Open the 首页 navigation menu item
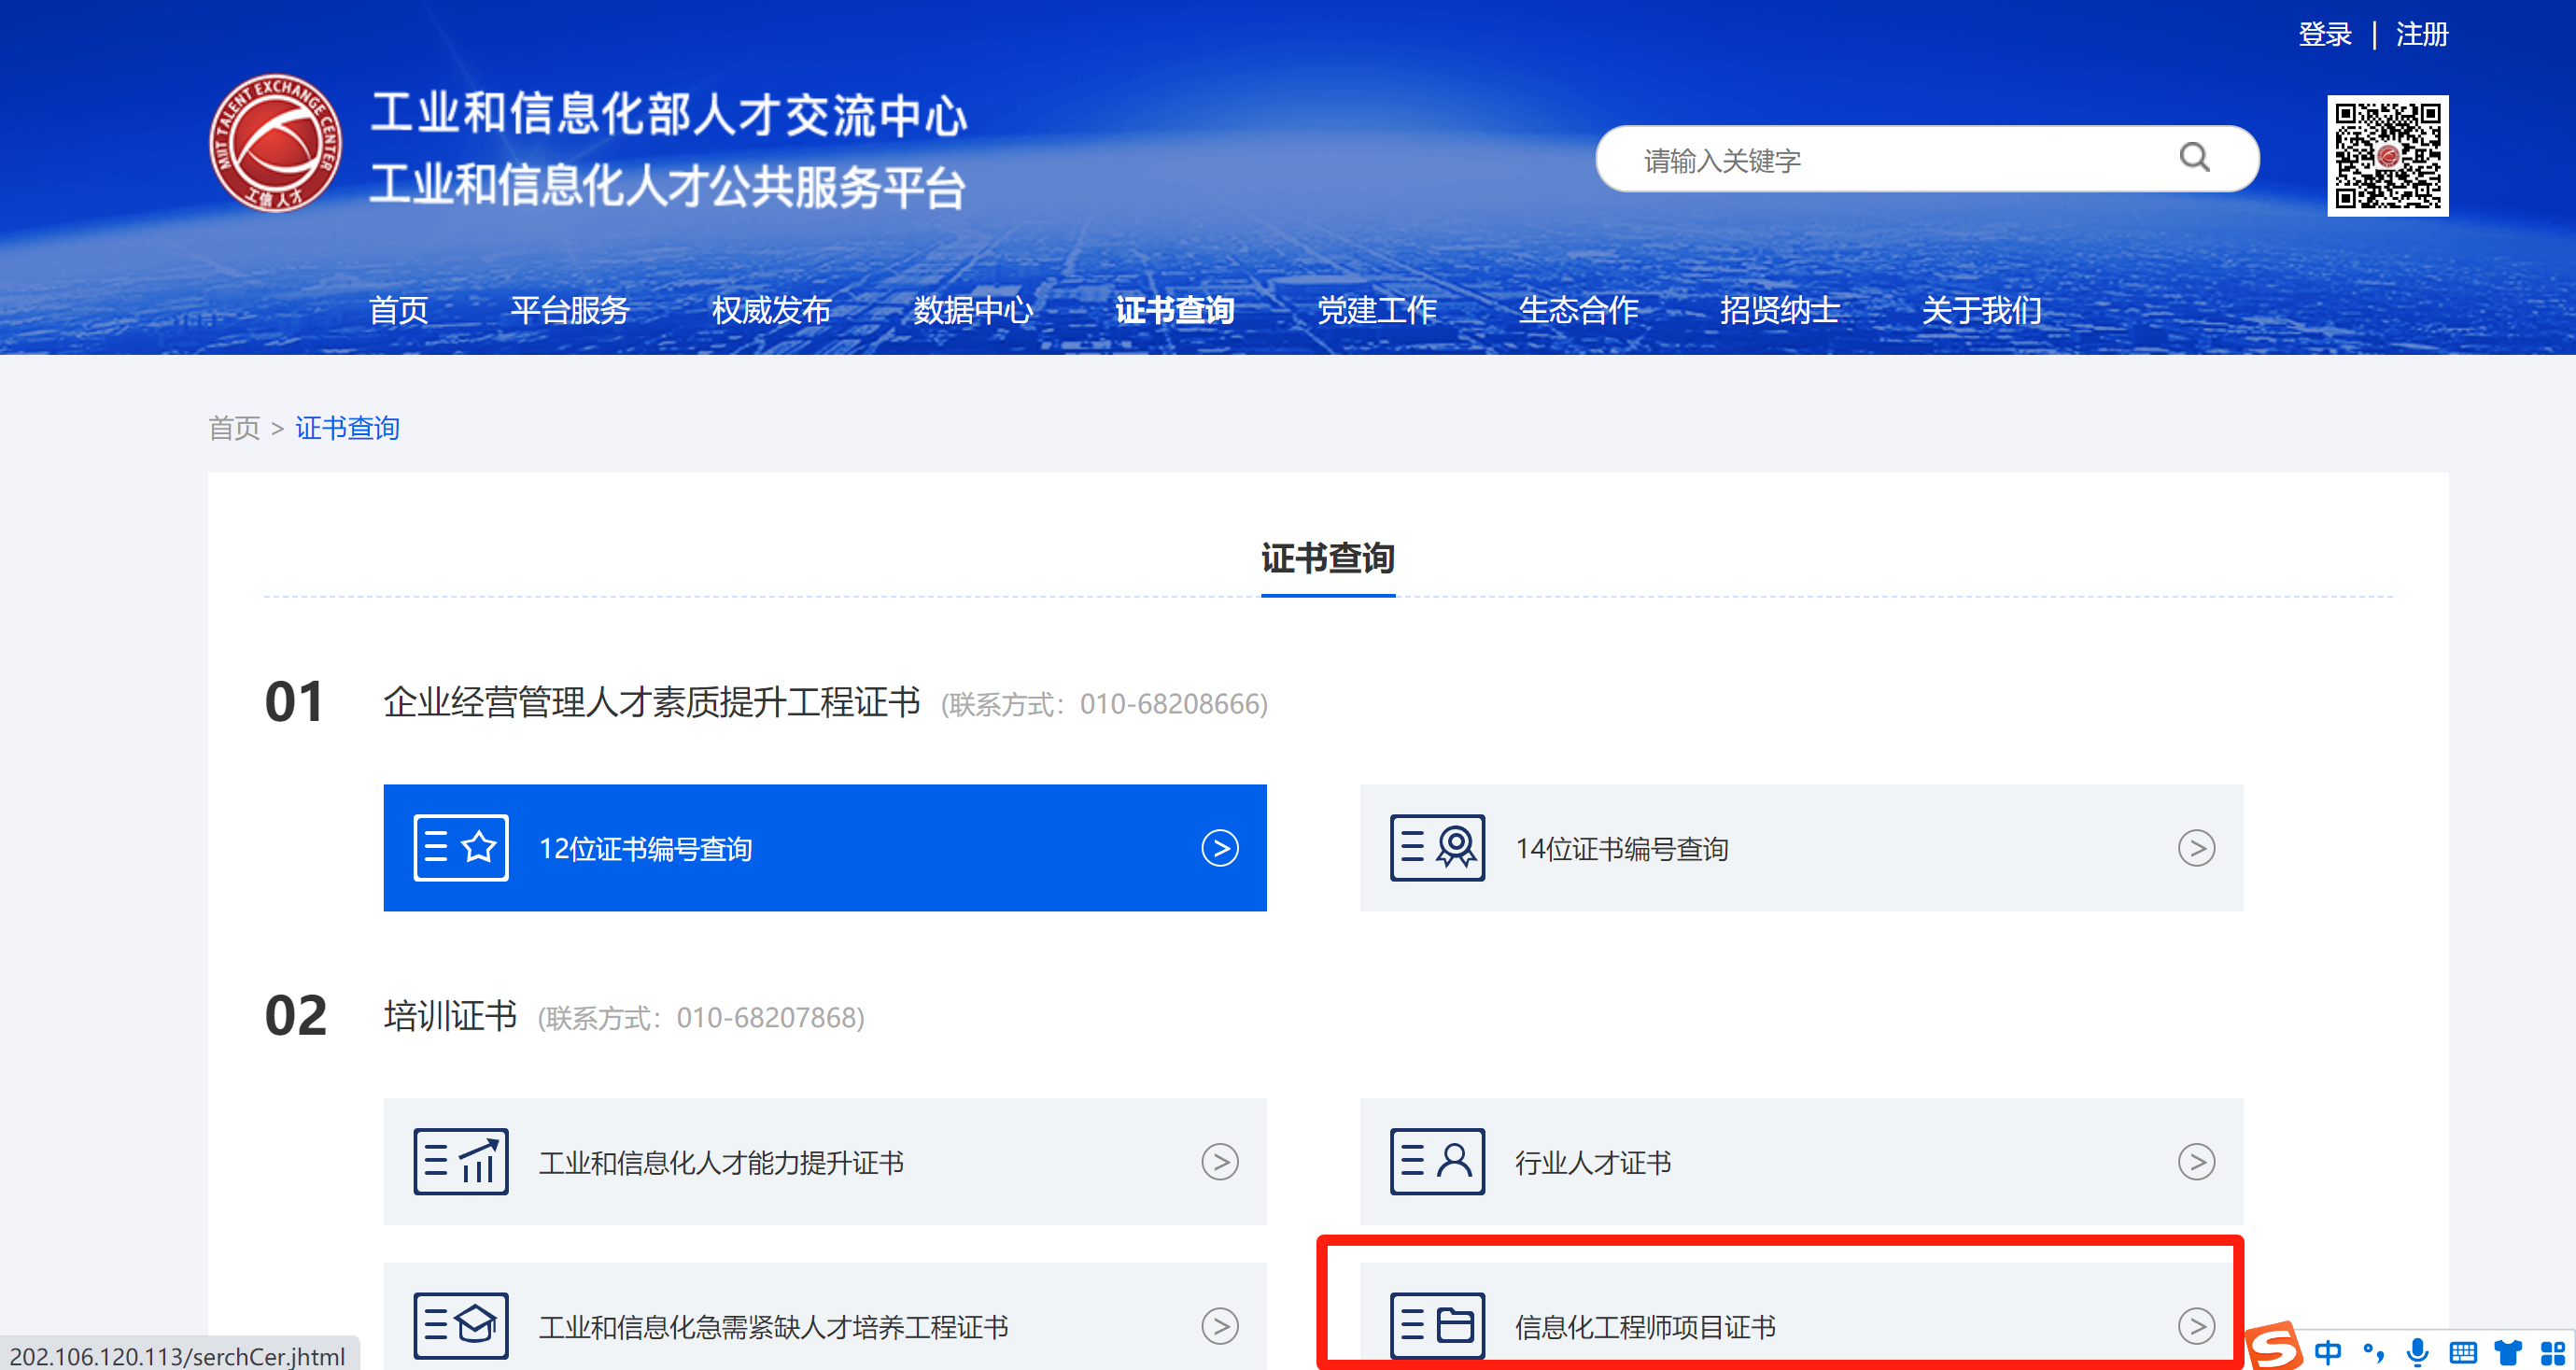The image size is (2576, 1370). click(398, 310)
